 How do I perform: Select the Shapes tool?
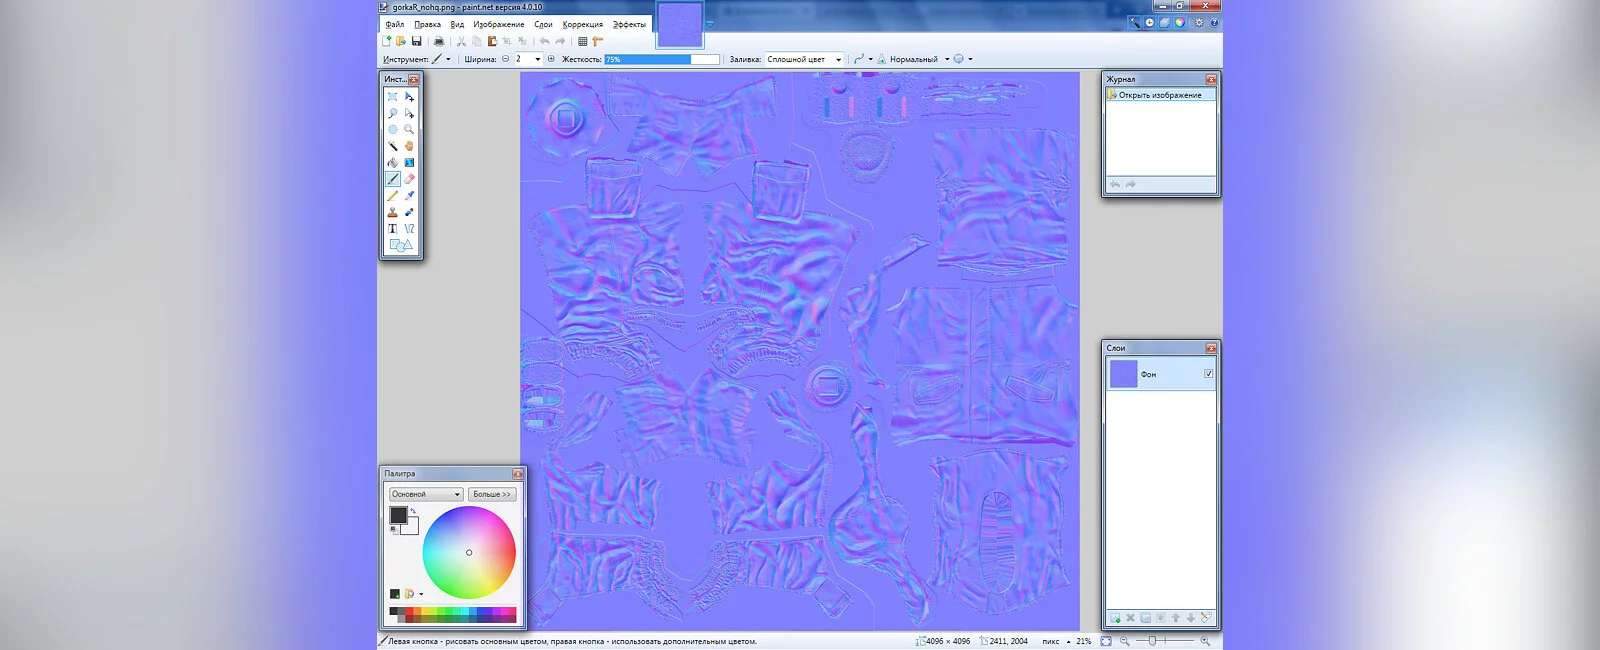click(x=400, y=245)
